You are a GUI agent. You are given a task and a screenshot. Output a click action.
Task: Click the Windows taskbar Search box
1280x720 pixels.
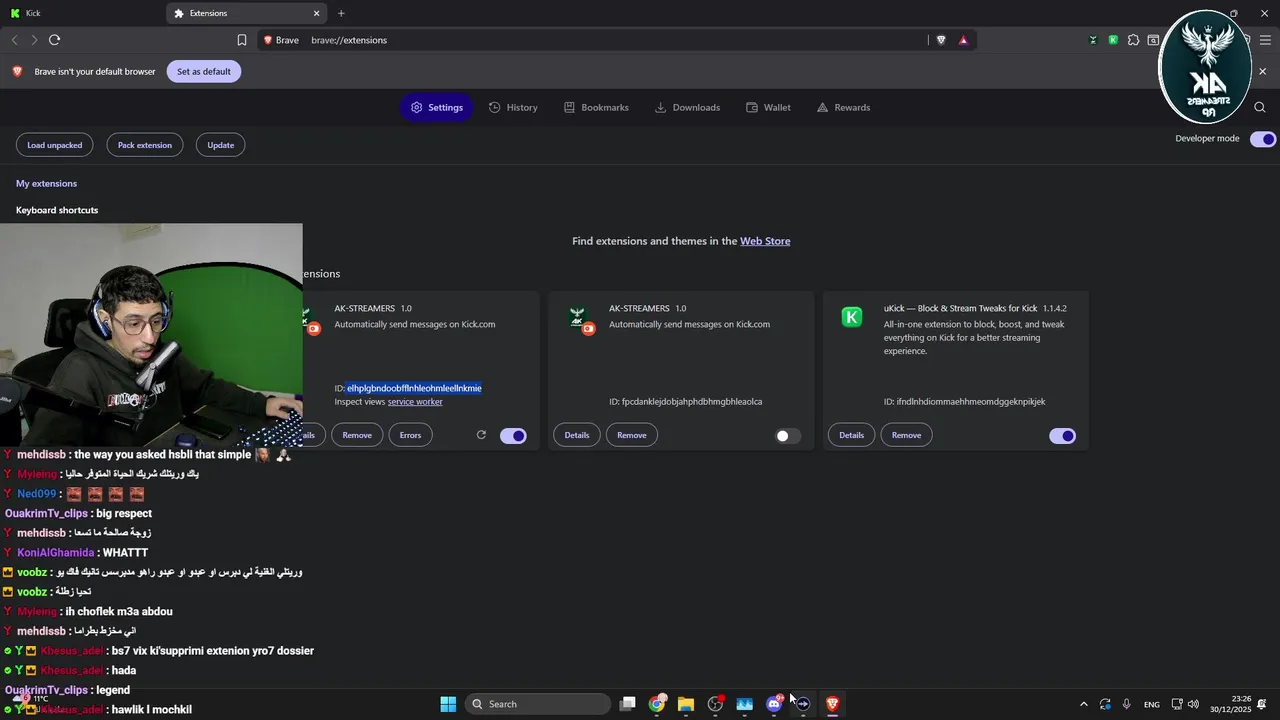[539, 704]
